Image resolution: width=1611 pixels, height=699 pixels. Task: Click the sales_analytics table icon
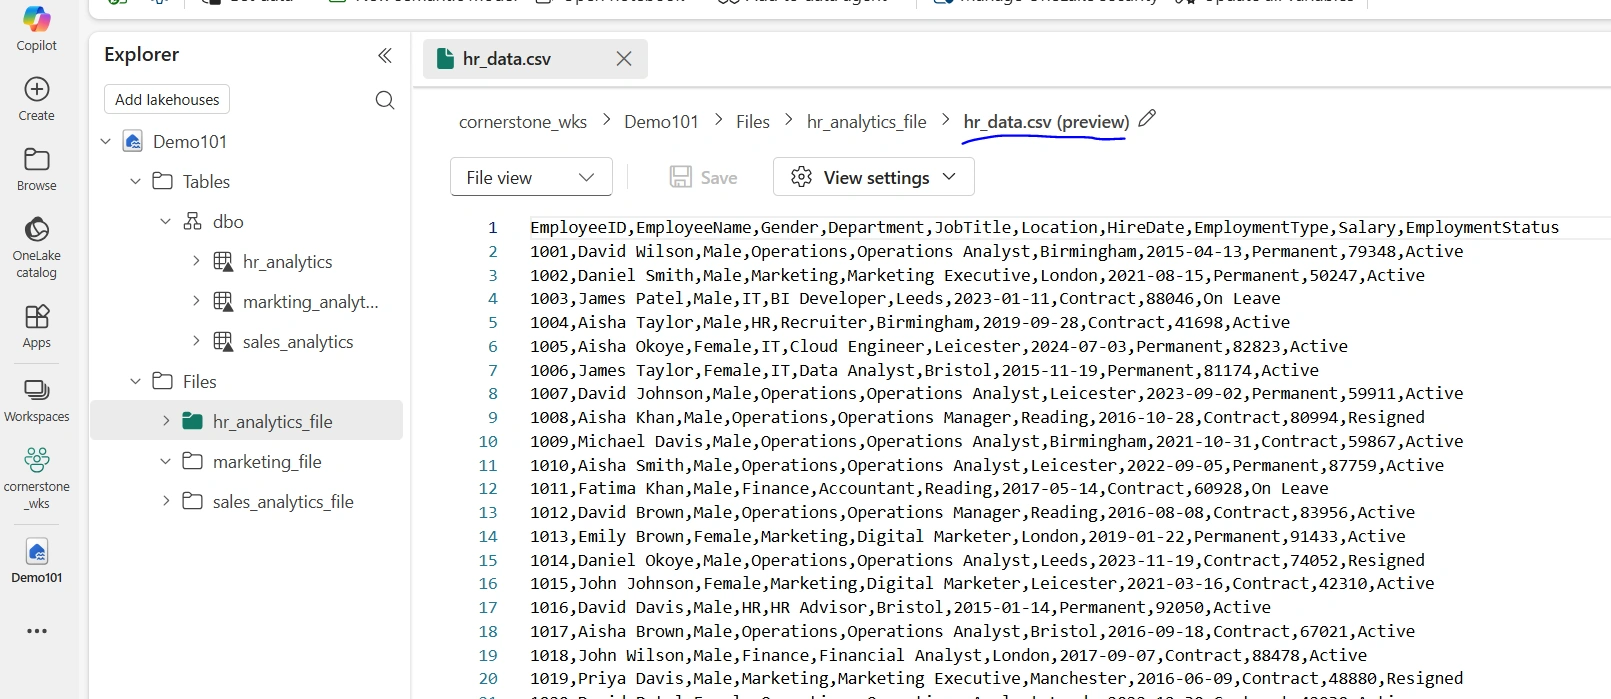[224, 341]
